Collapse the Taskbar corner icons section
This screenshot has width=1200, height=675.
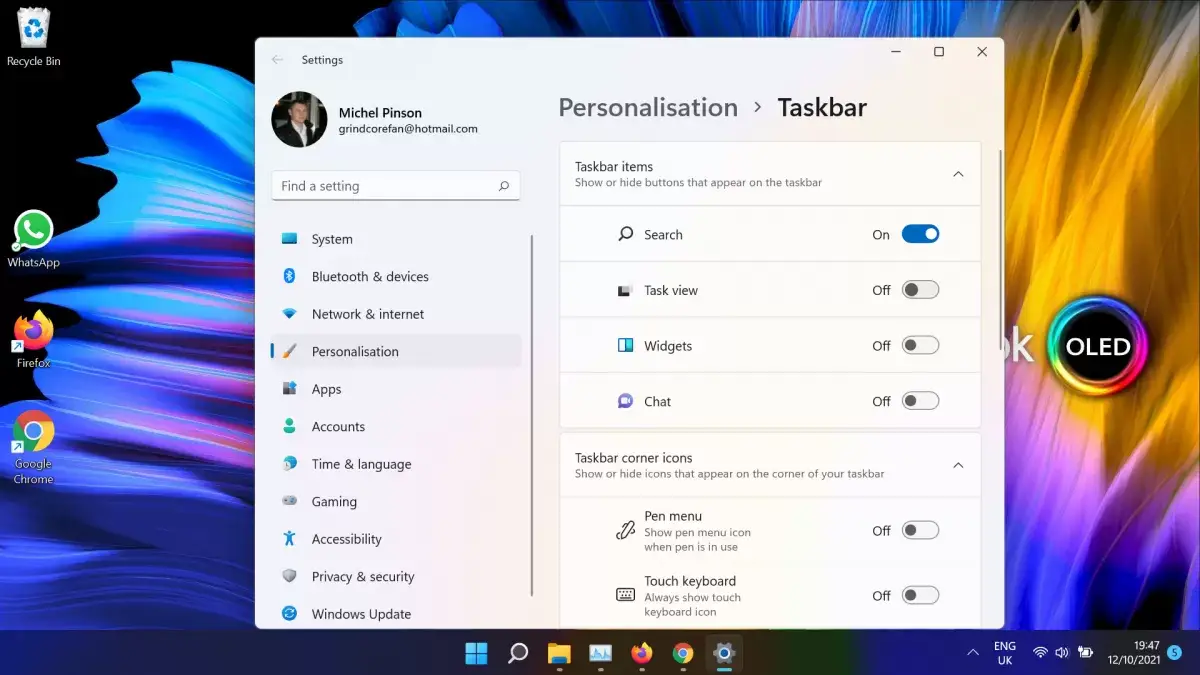[x=958, y=465]
